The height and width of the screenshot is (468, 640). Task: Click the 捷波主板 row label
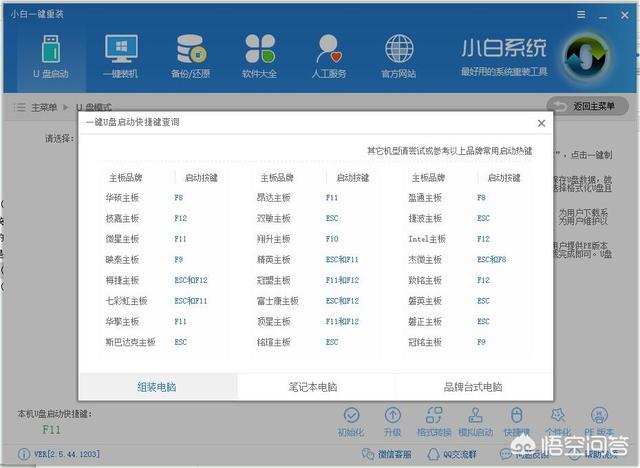pos(425,218)
